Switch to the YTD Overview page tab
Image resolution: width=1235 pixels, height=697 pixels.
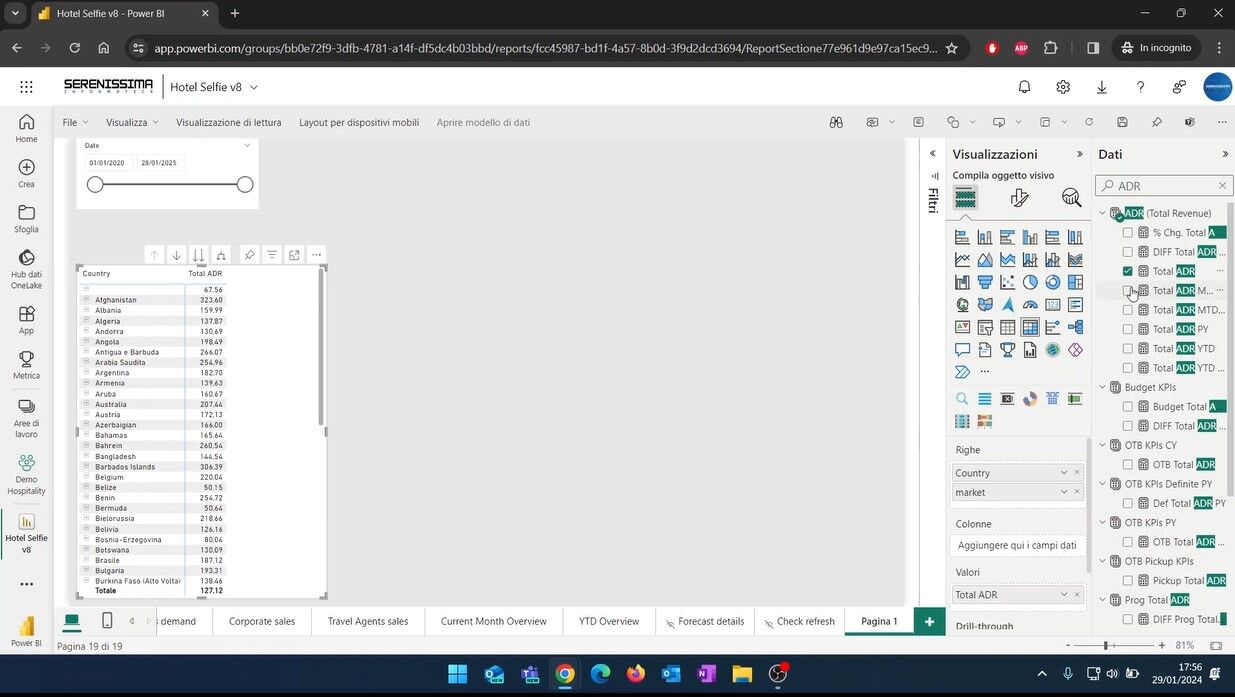tap(608, 621)
